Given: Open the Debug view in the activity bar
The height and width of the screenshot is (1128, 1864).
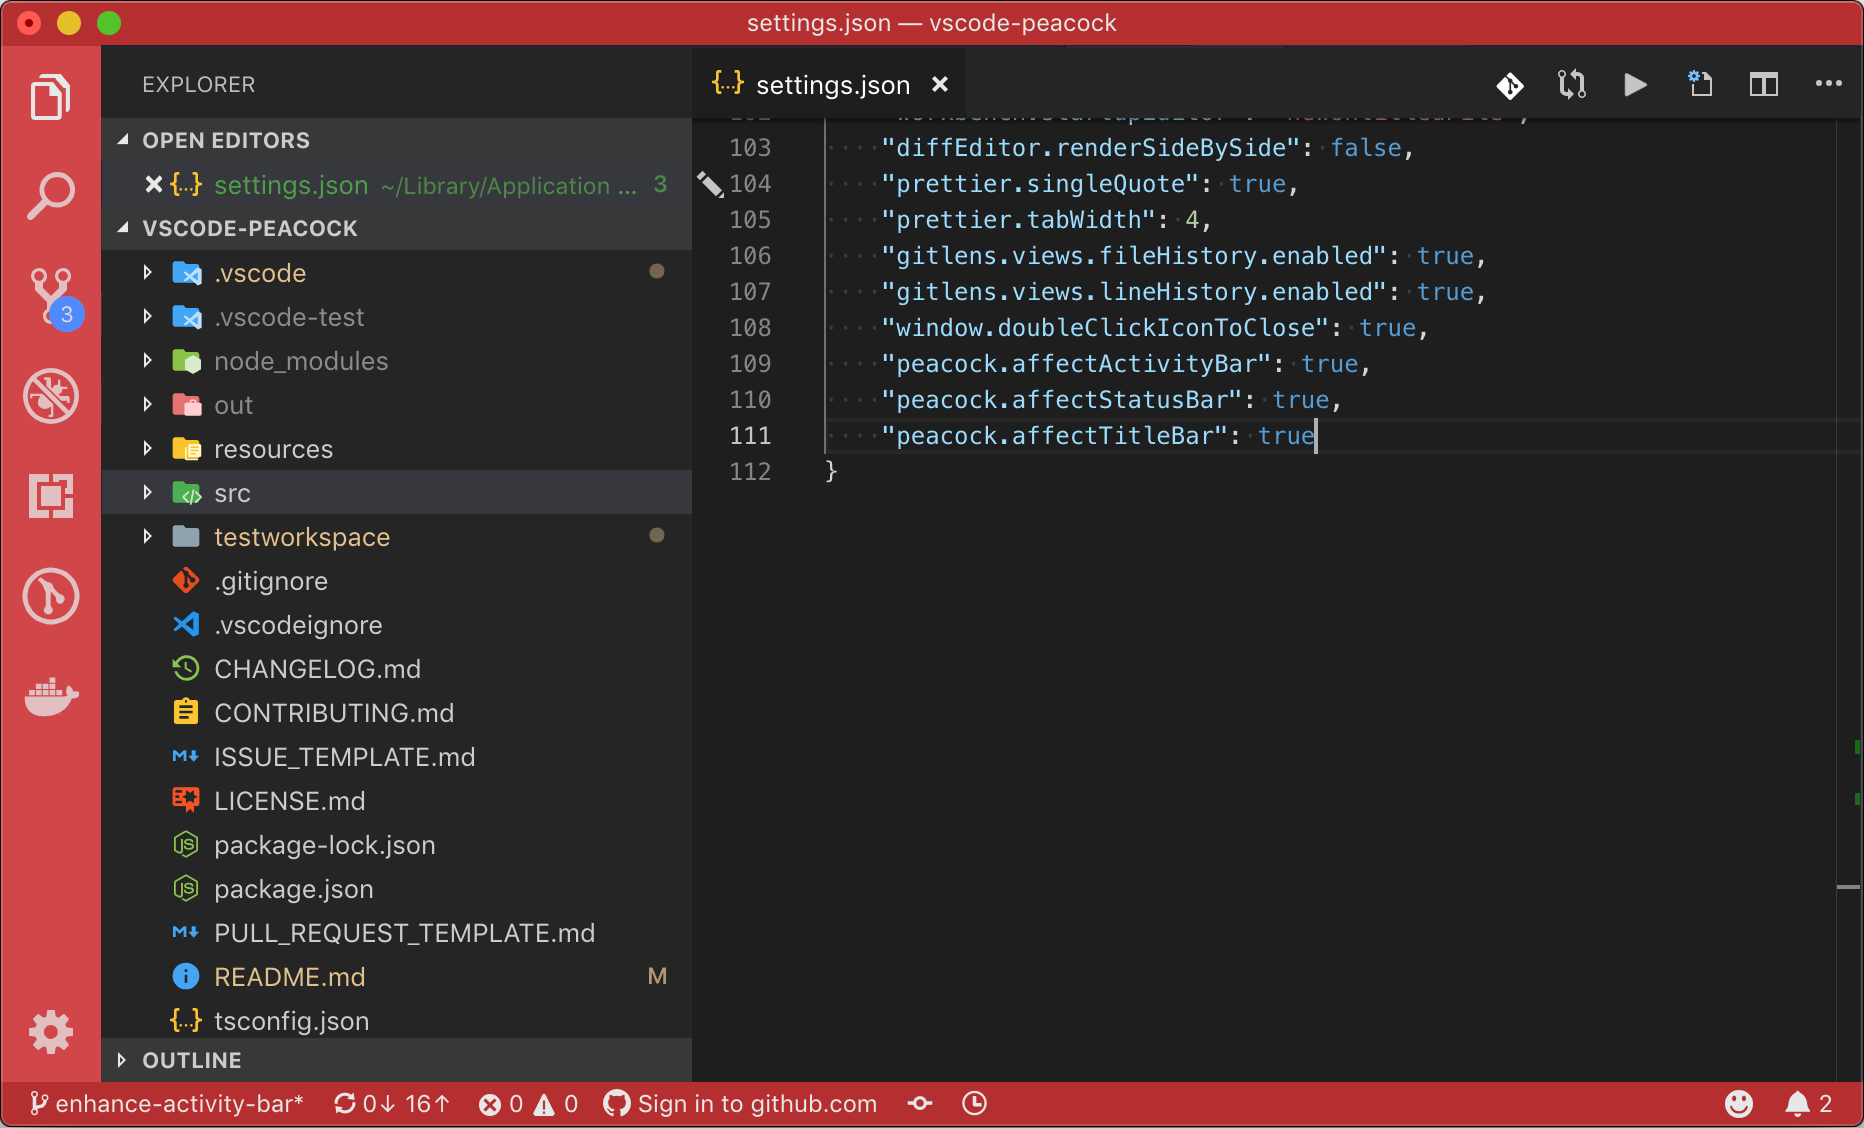Looking at the screenshot, I should click(51, 396).
